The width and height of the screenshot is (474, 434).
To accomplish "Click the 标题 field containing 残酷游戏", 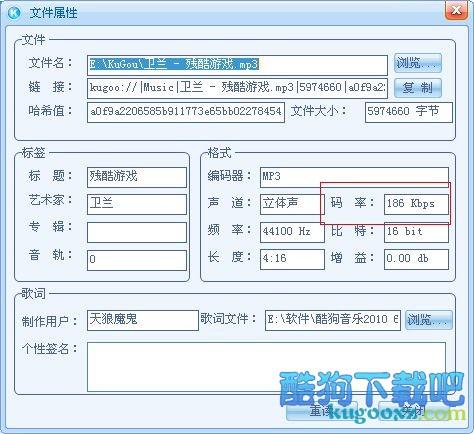I will pyautogui.click(x=137, y=177).
